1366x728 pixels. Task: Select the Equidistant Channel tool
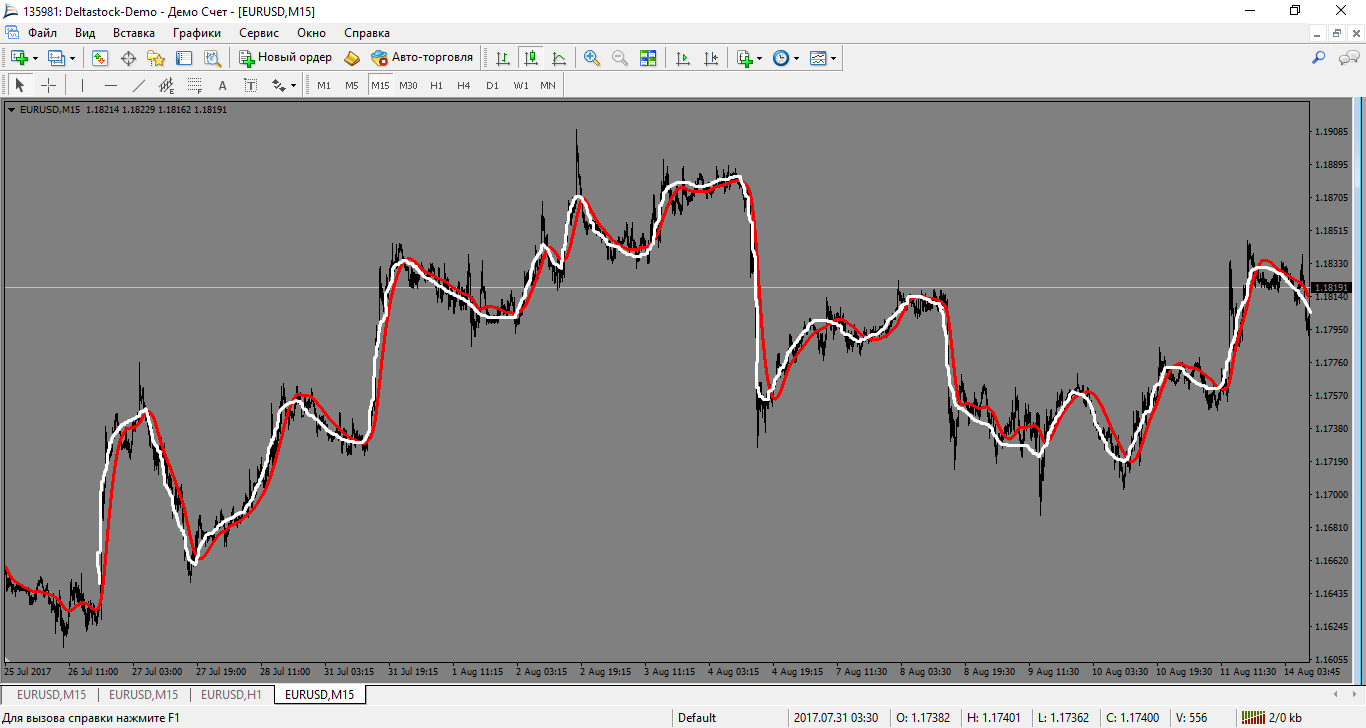point(167,85)
